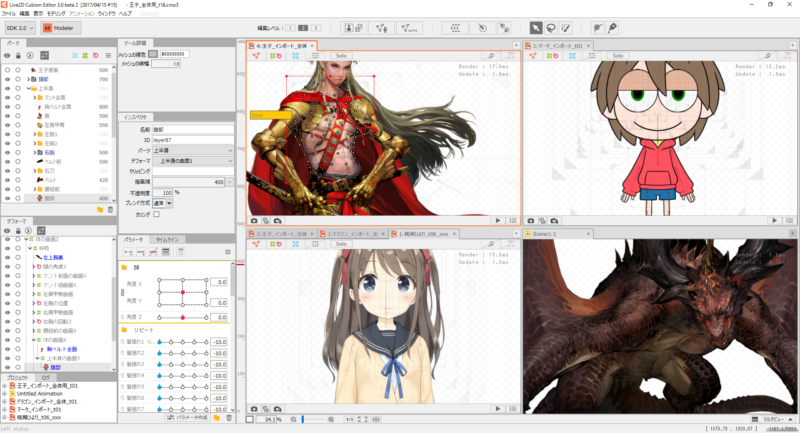
Task: Open the SDK 3.0 dropdown
Action: (20, 28)
